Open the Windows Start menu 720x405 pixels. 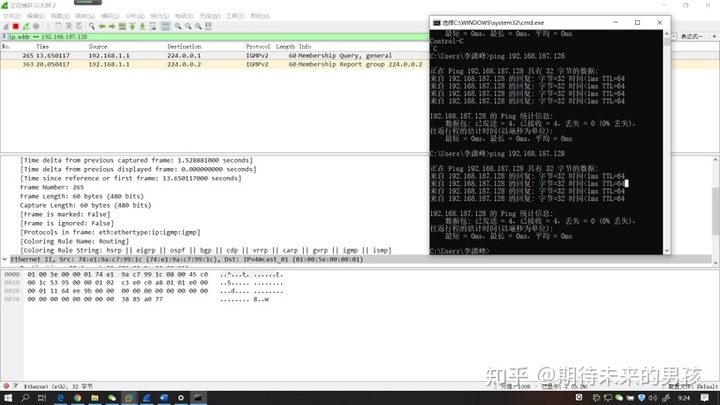point(8,398)
